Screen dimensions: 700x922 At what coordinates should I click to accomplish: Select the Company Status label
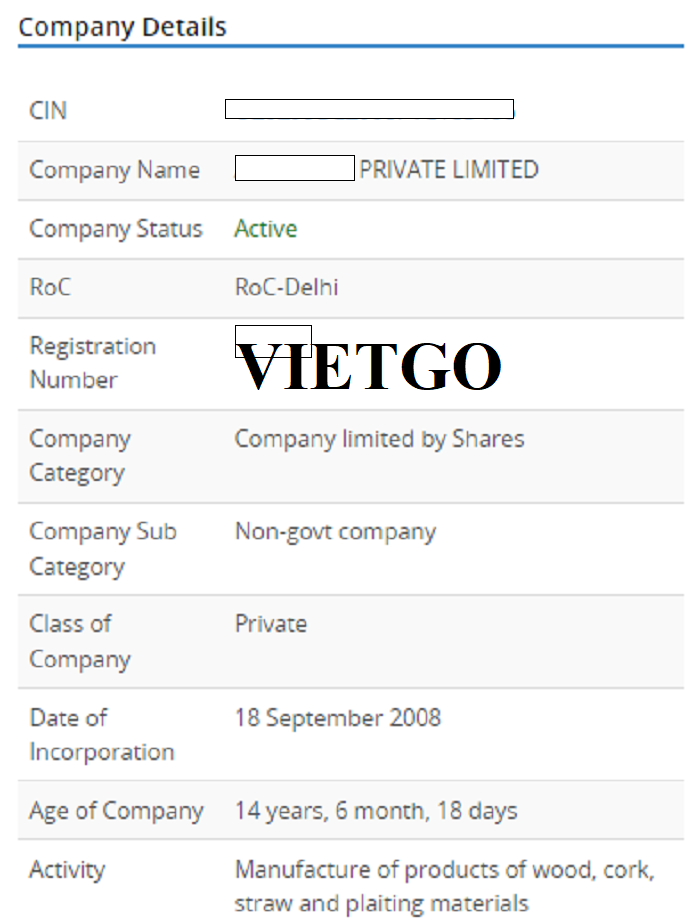point(116,229)
